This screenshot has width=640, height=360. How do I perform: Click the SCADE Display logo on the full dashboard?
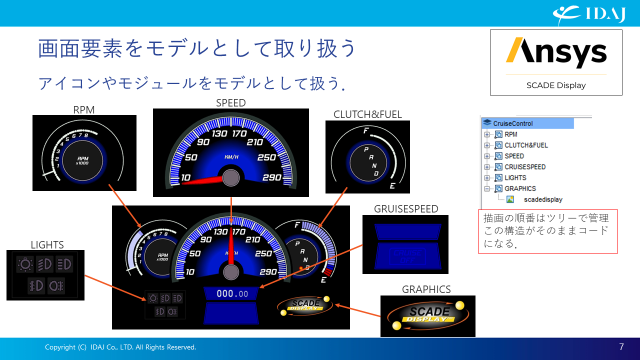[304, 306]
